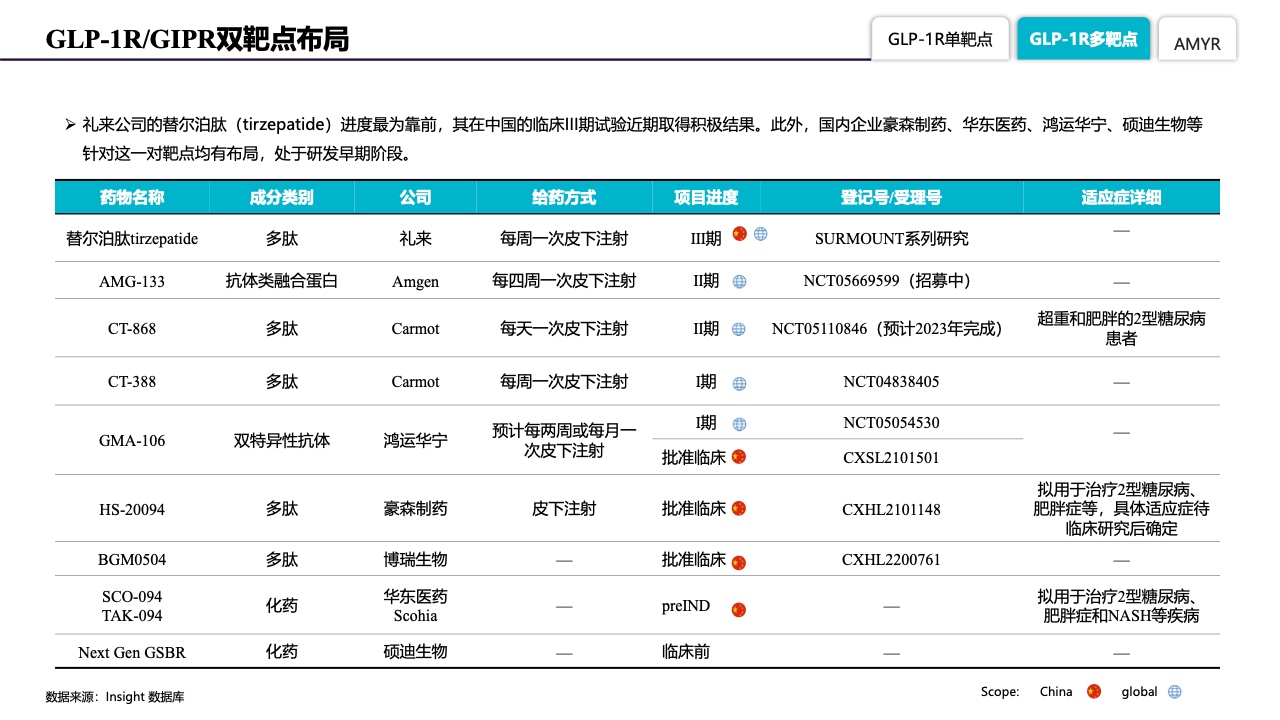Click the globe icon in the Scope legend
This screenshot has height=720, width=1280.
[x=1175, y=691]
